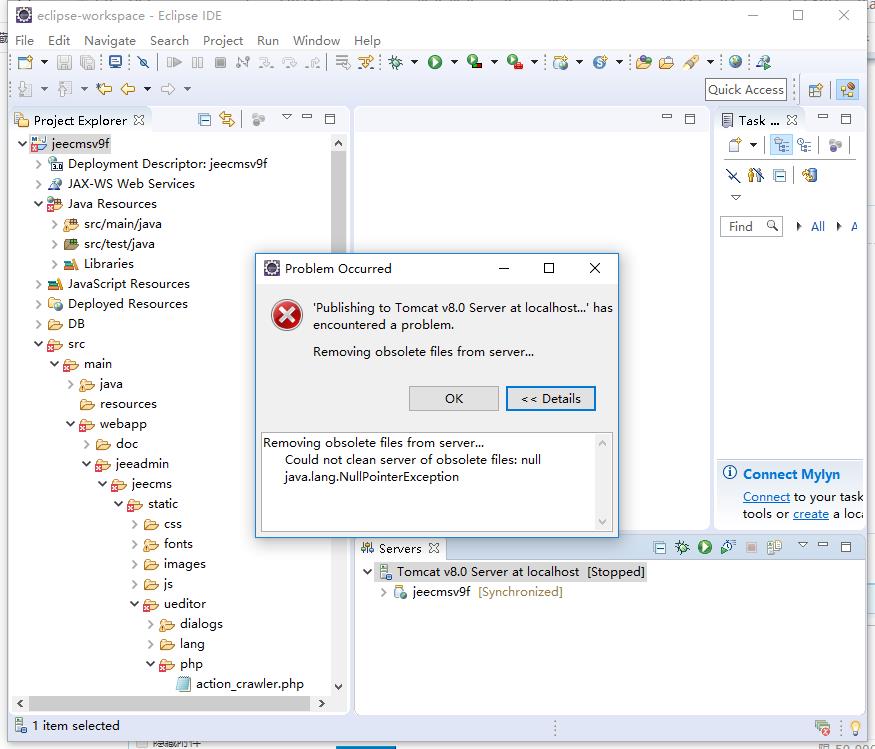Click the stop server icon in Servers view
875x749 pixels.
click(751, 548)
